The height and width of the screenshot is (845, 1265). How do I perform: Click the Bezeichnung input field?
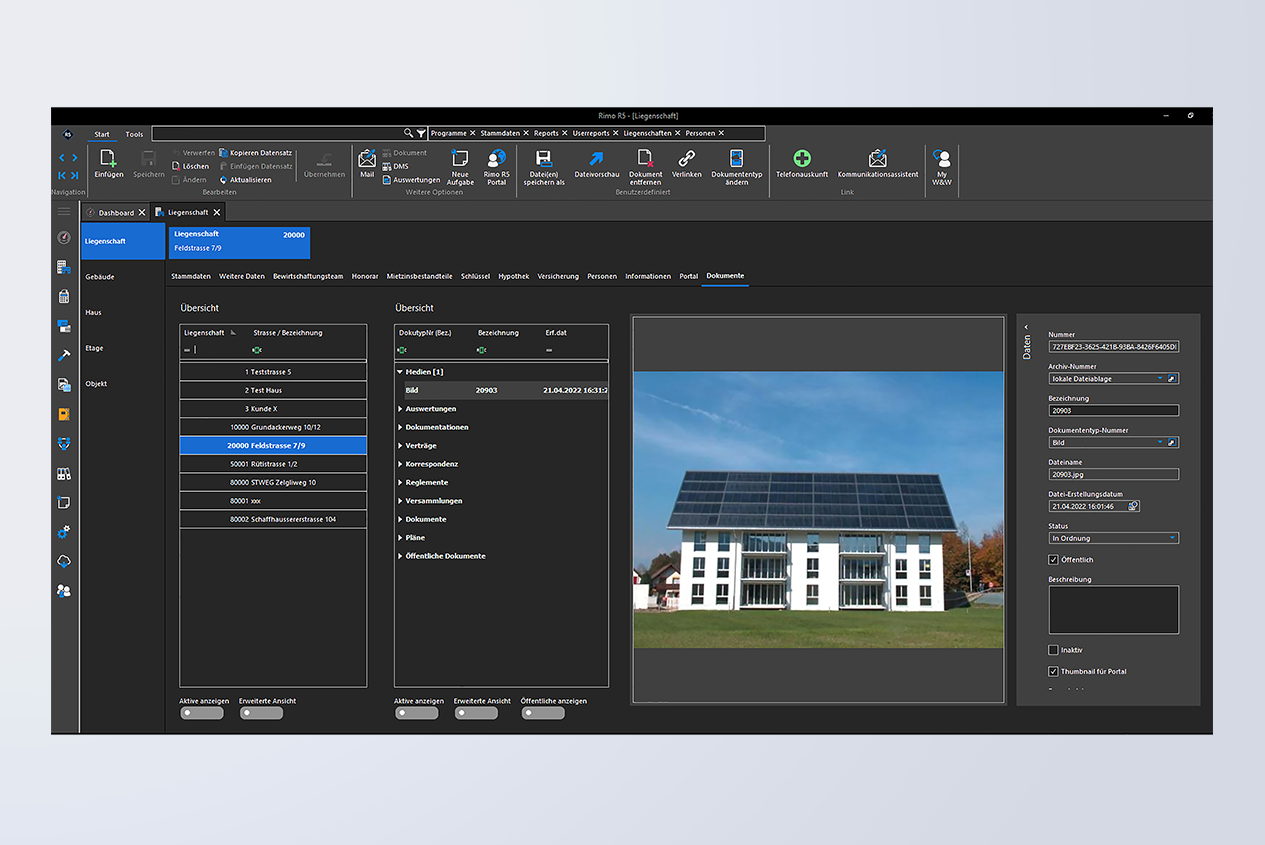coord(1113,410)
